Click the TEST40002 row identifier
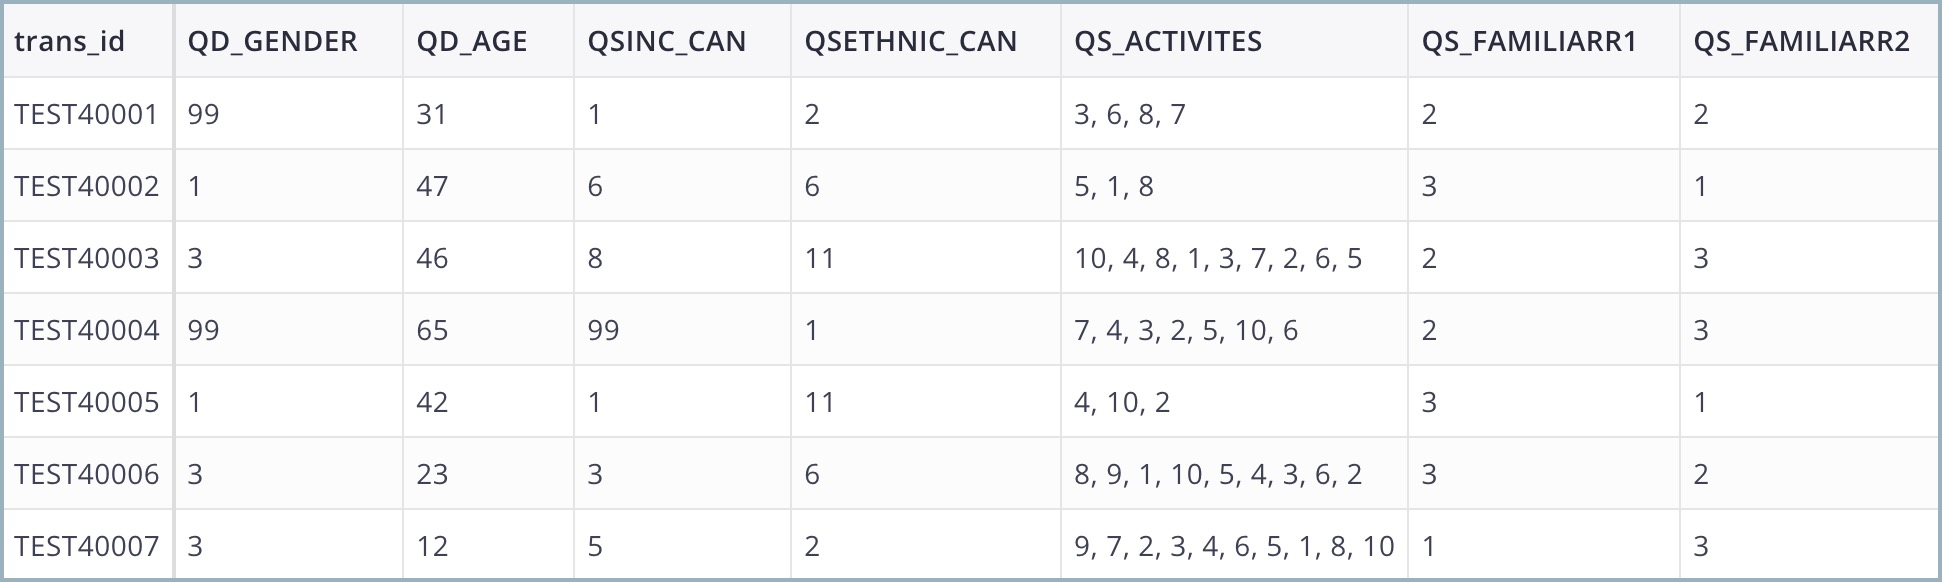 click(x=88, y=186)
